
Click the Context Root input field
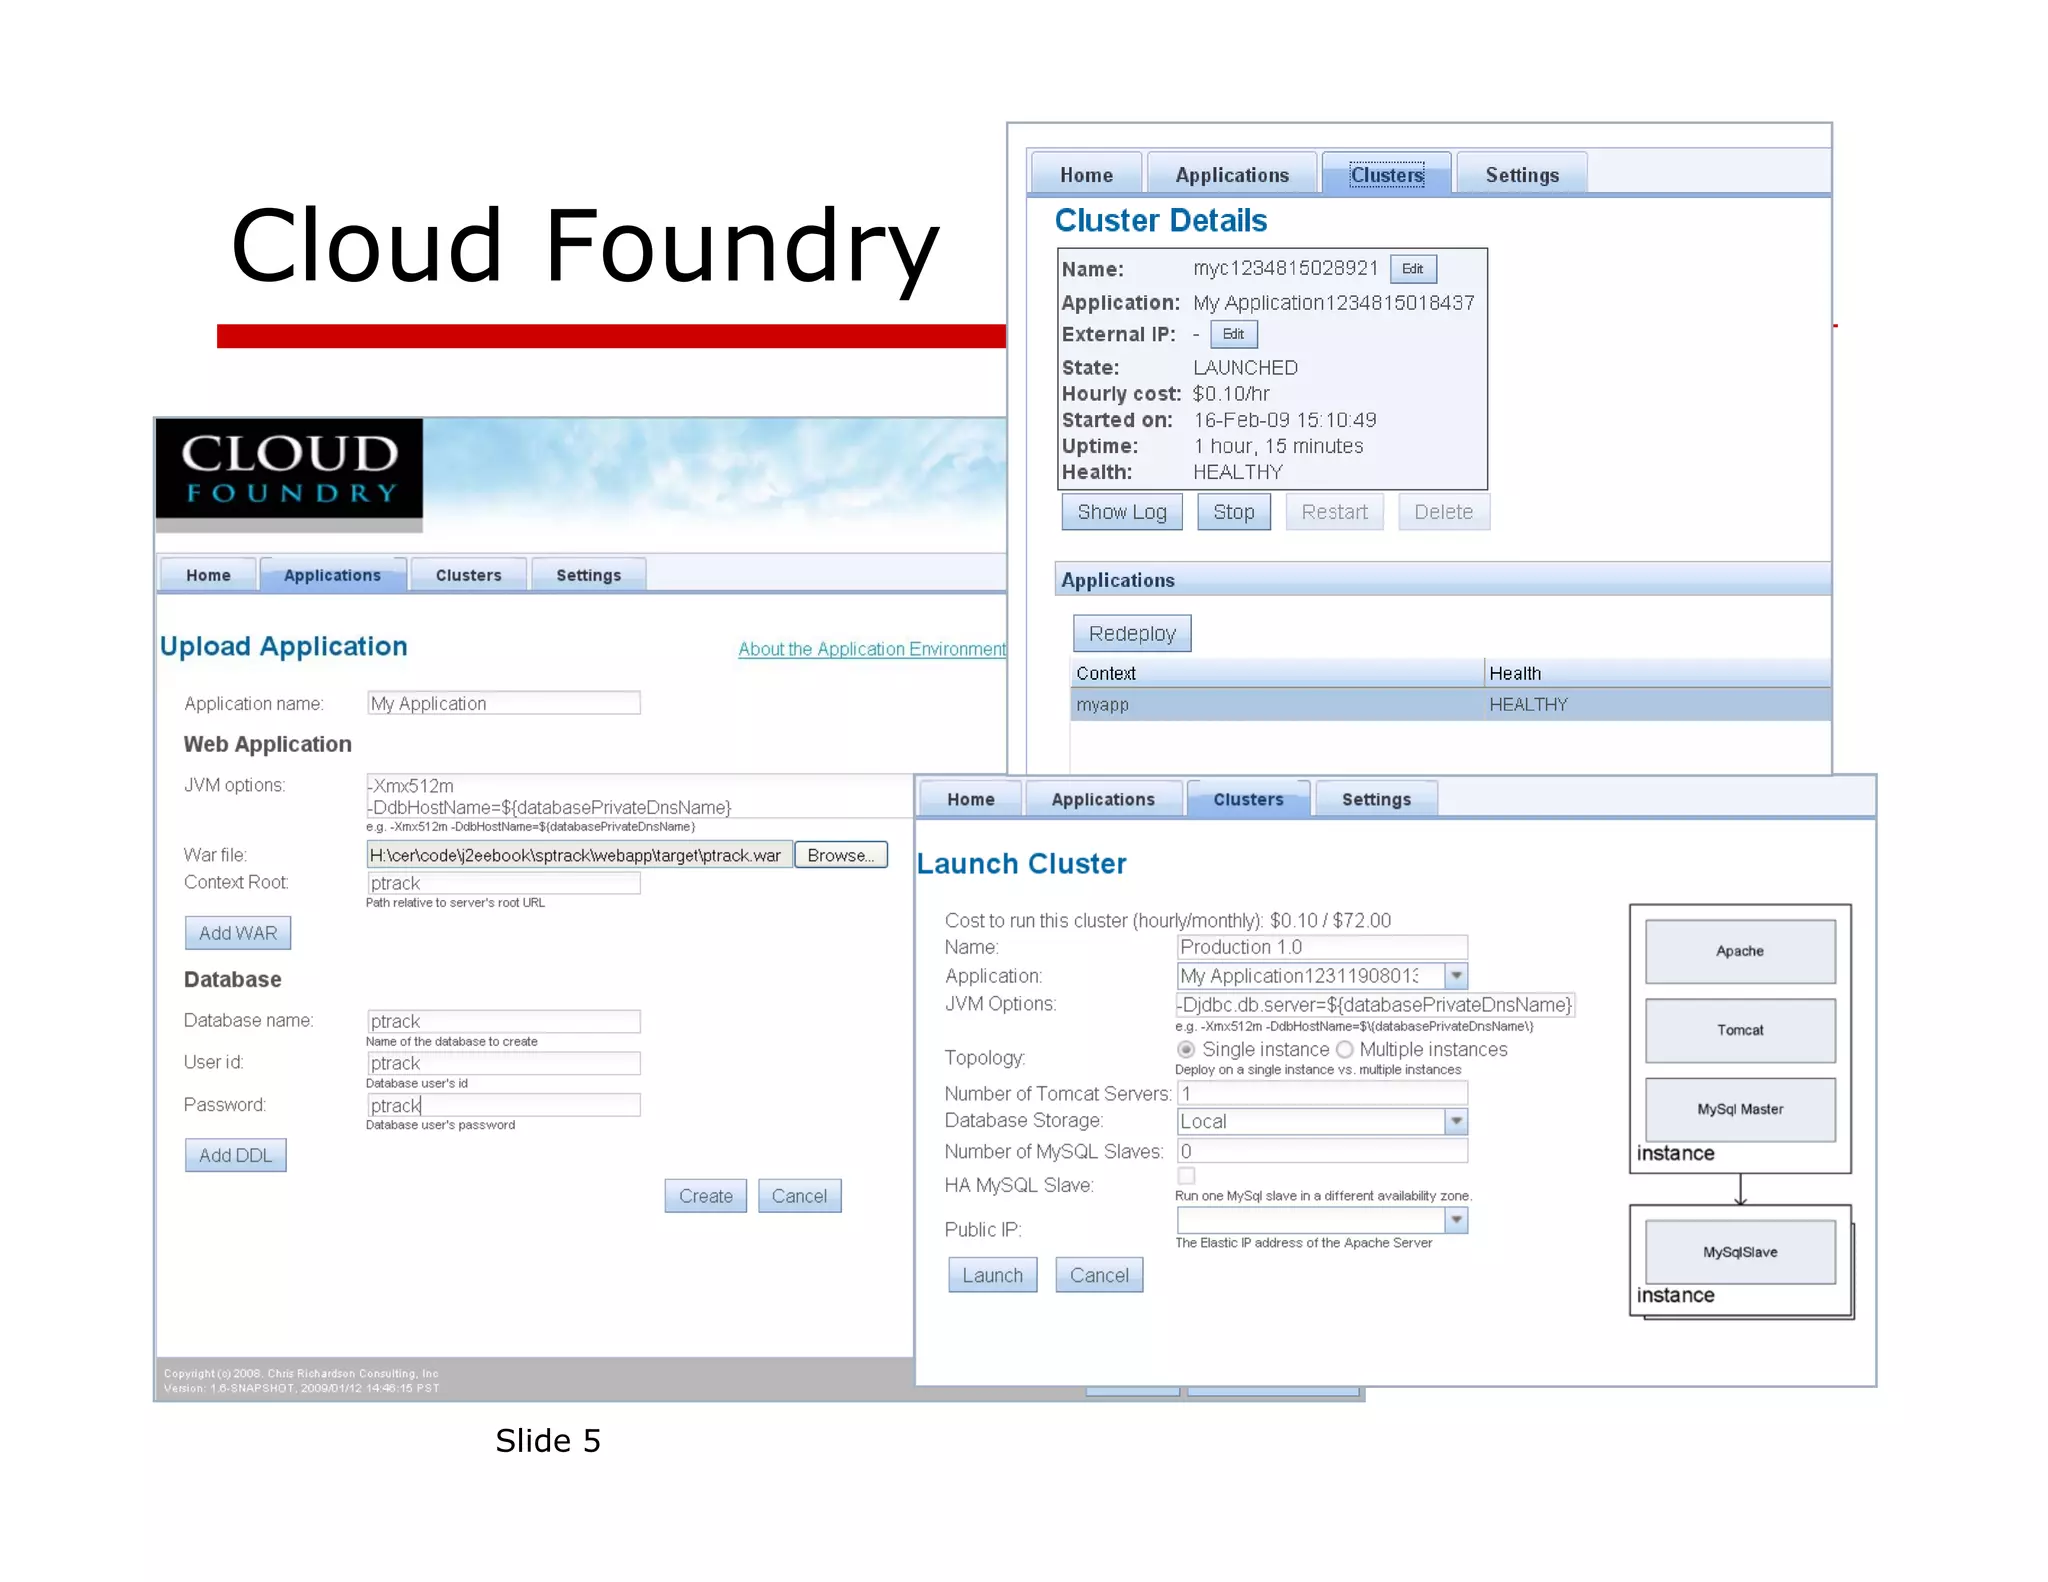pos(503,883)
